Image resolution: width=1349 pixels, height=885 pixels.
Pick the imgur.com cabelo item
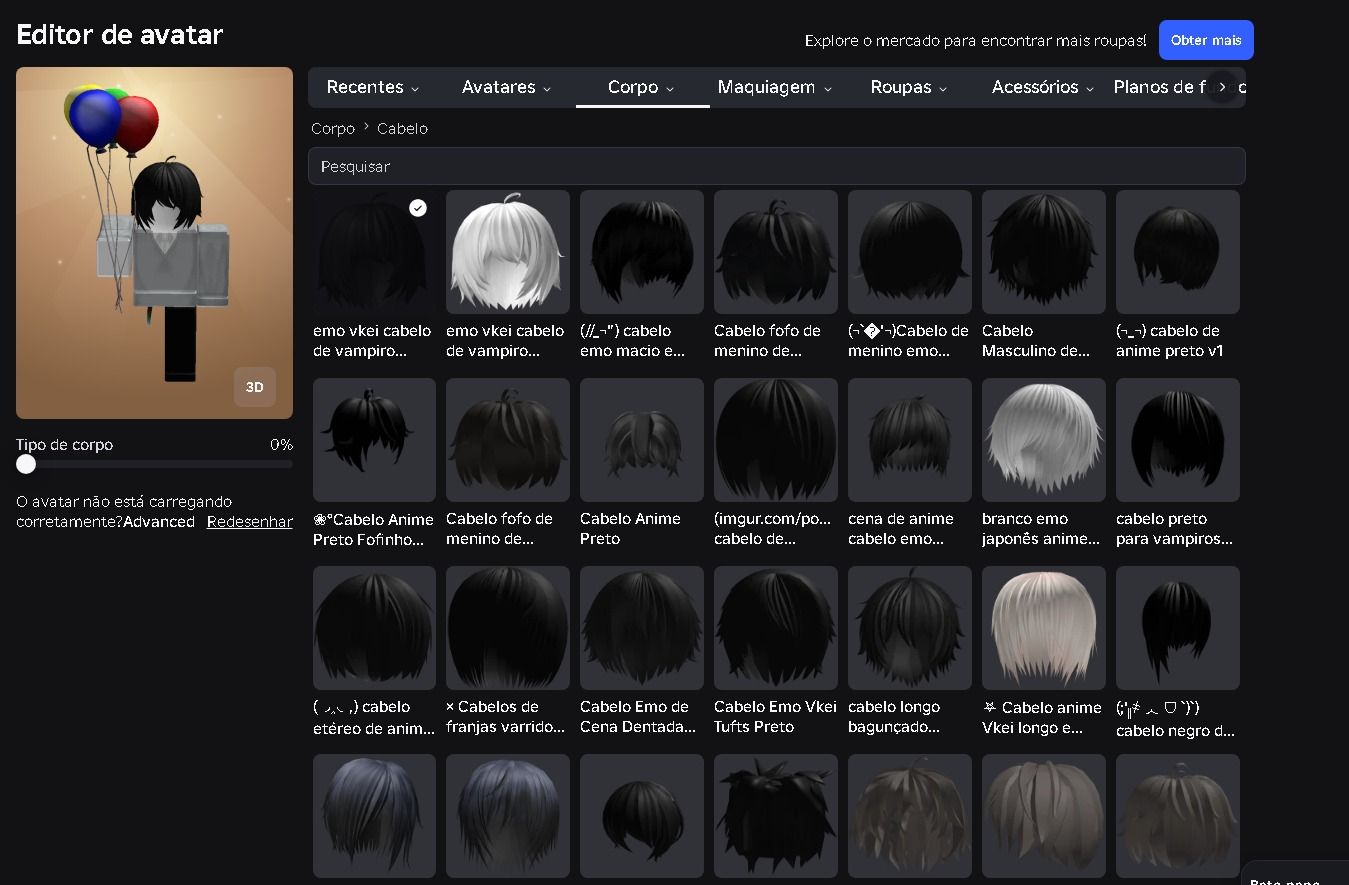click(x=776, y=440)
